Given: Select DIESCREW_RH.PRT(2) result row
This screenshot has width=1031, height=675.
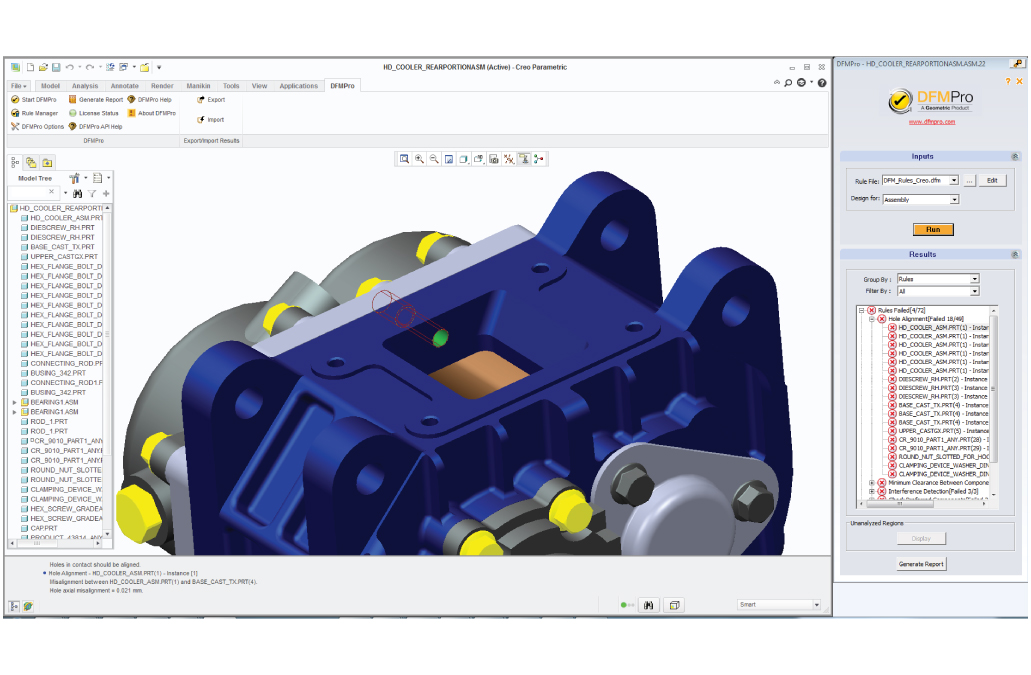Looking at the screenshot, I should coord(938,379).
